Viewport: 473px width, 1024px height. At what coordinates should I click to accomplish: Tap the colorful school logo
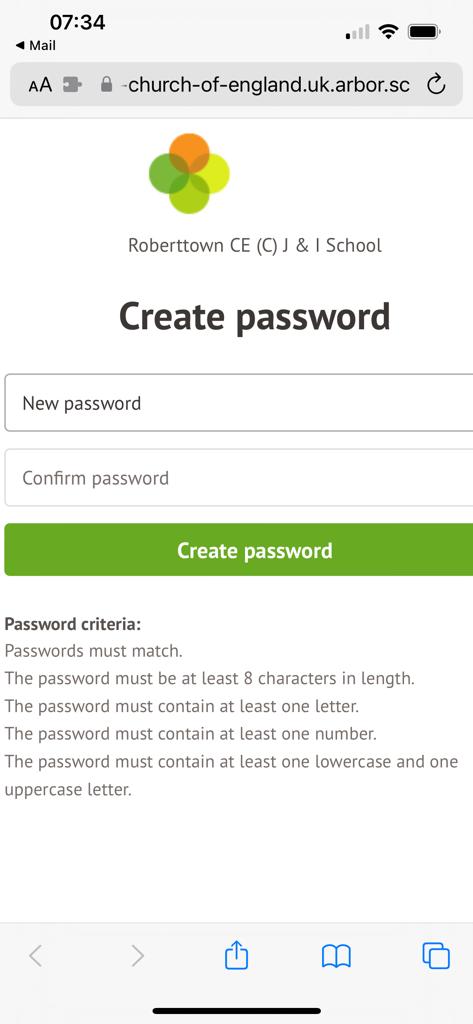189,174
